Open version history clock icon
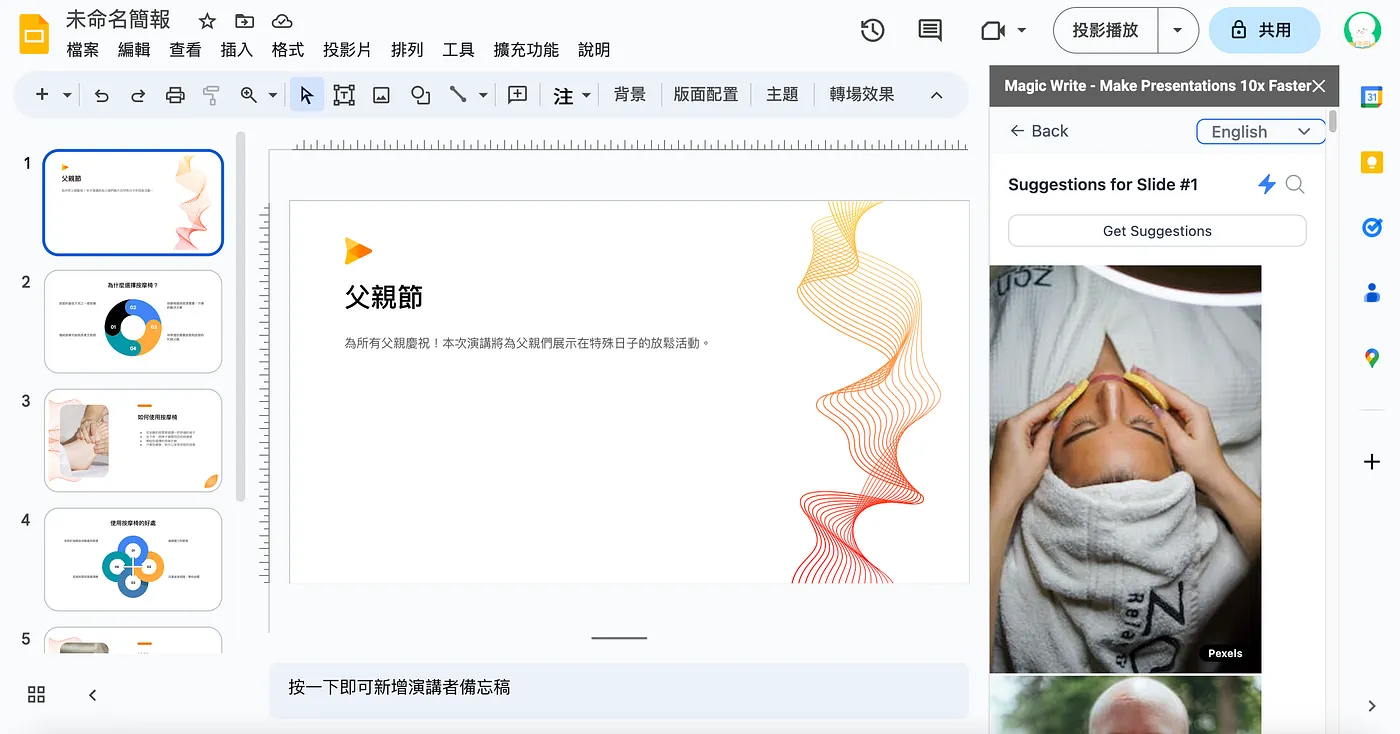Screen dimensions: 1400x734 click(x=872, y=31)
